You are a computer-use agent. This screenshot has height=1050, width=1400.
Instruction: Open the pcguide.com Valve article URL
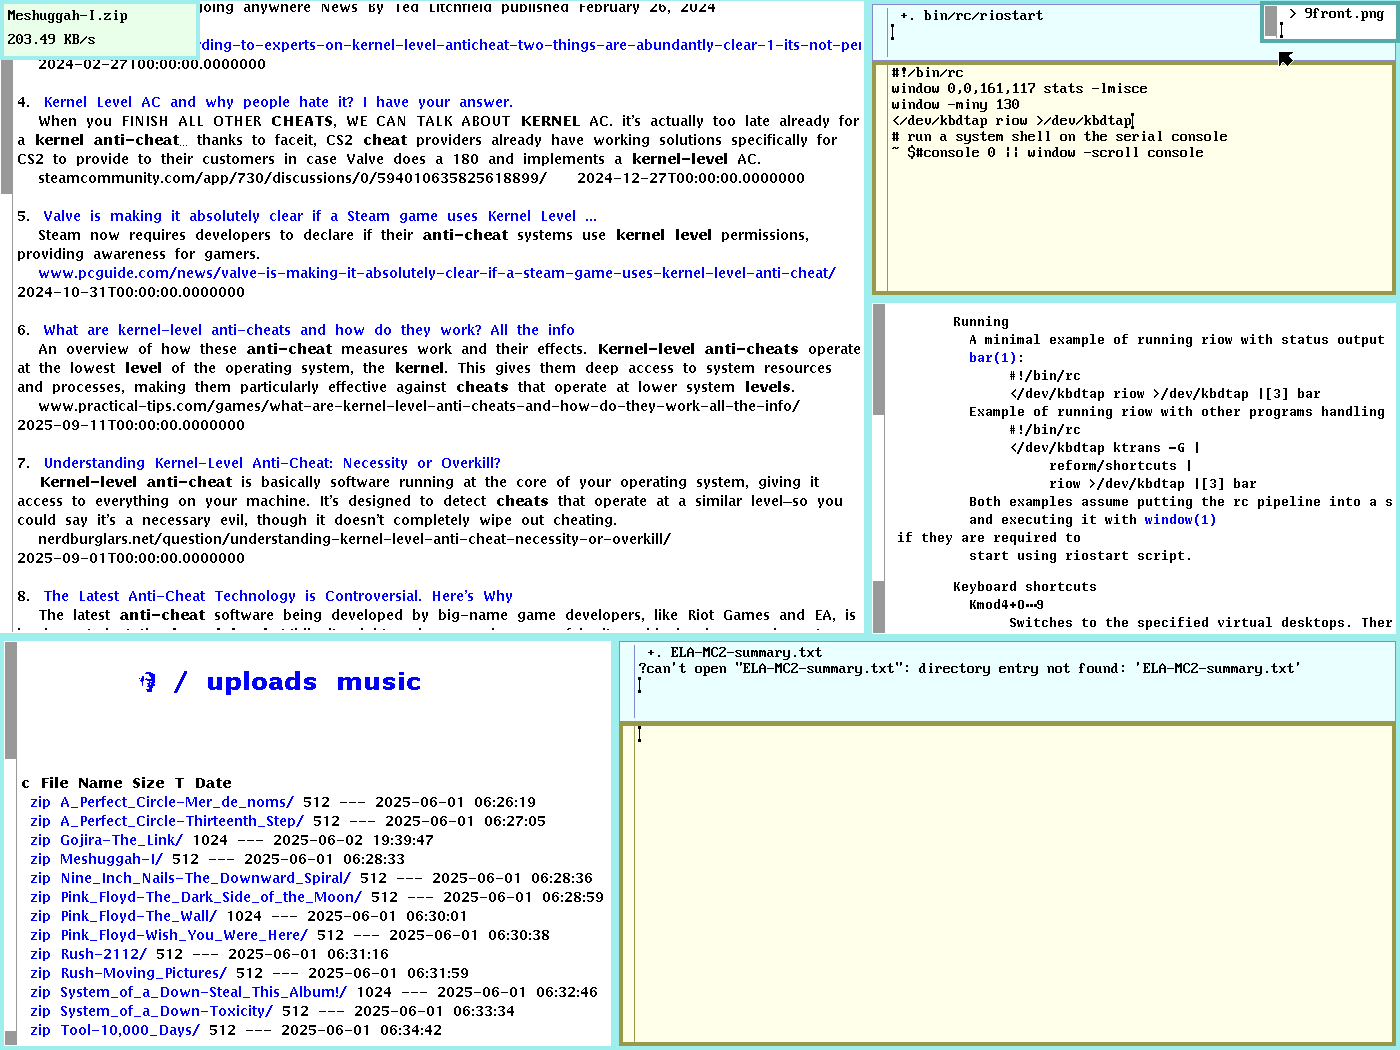[x=436, y=273]
